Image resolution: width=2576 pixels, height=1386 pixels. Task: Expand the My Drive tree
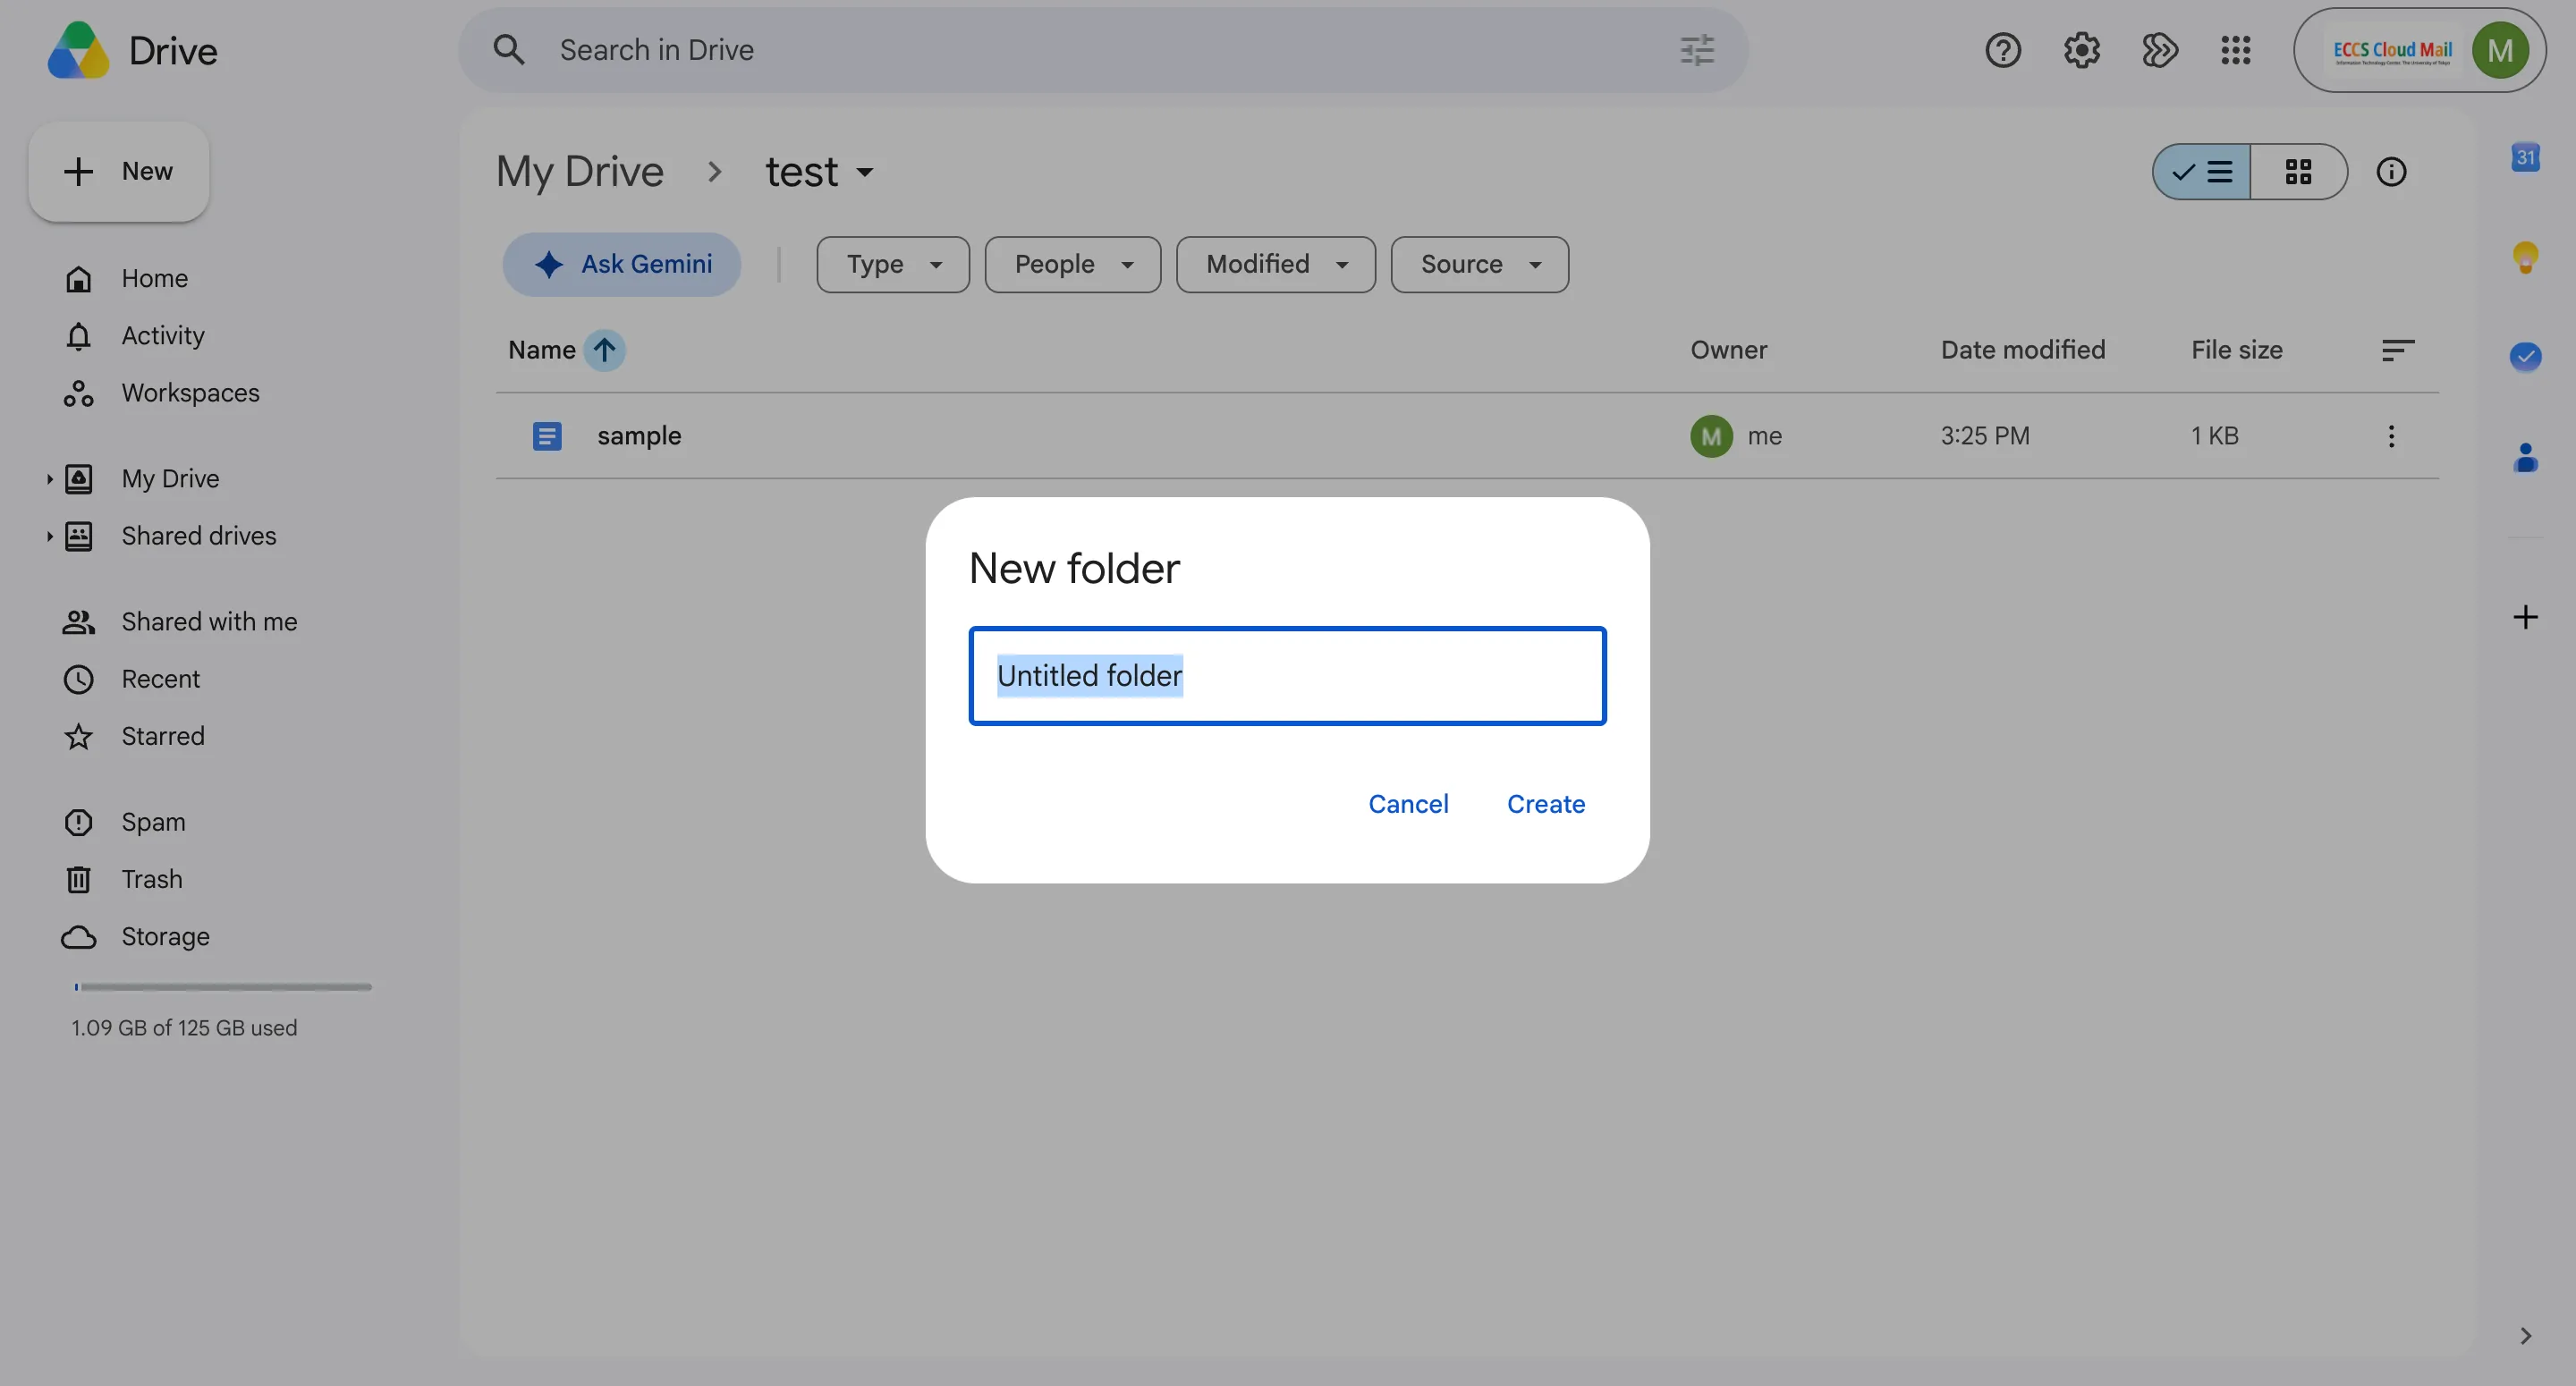click(49, 479)
